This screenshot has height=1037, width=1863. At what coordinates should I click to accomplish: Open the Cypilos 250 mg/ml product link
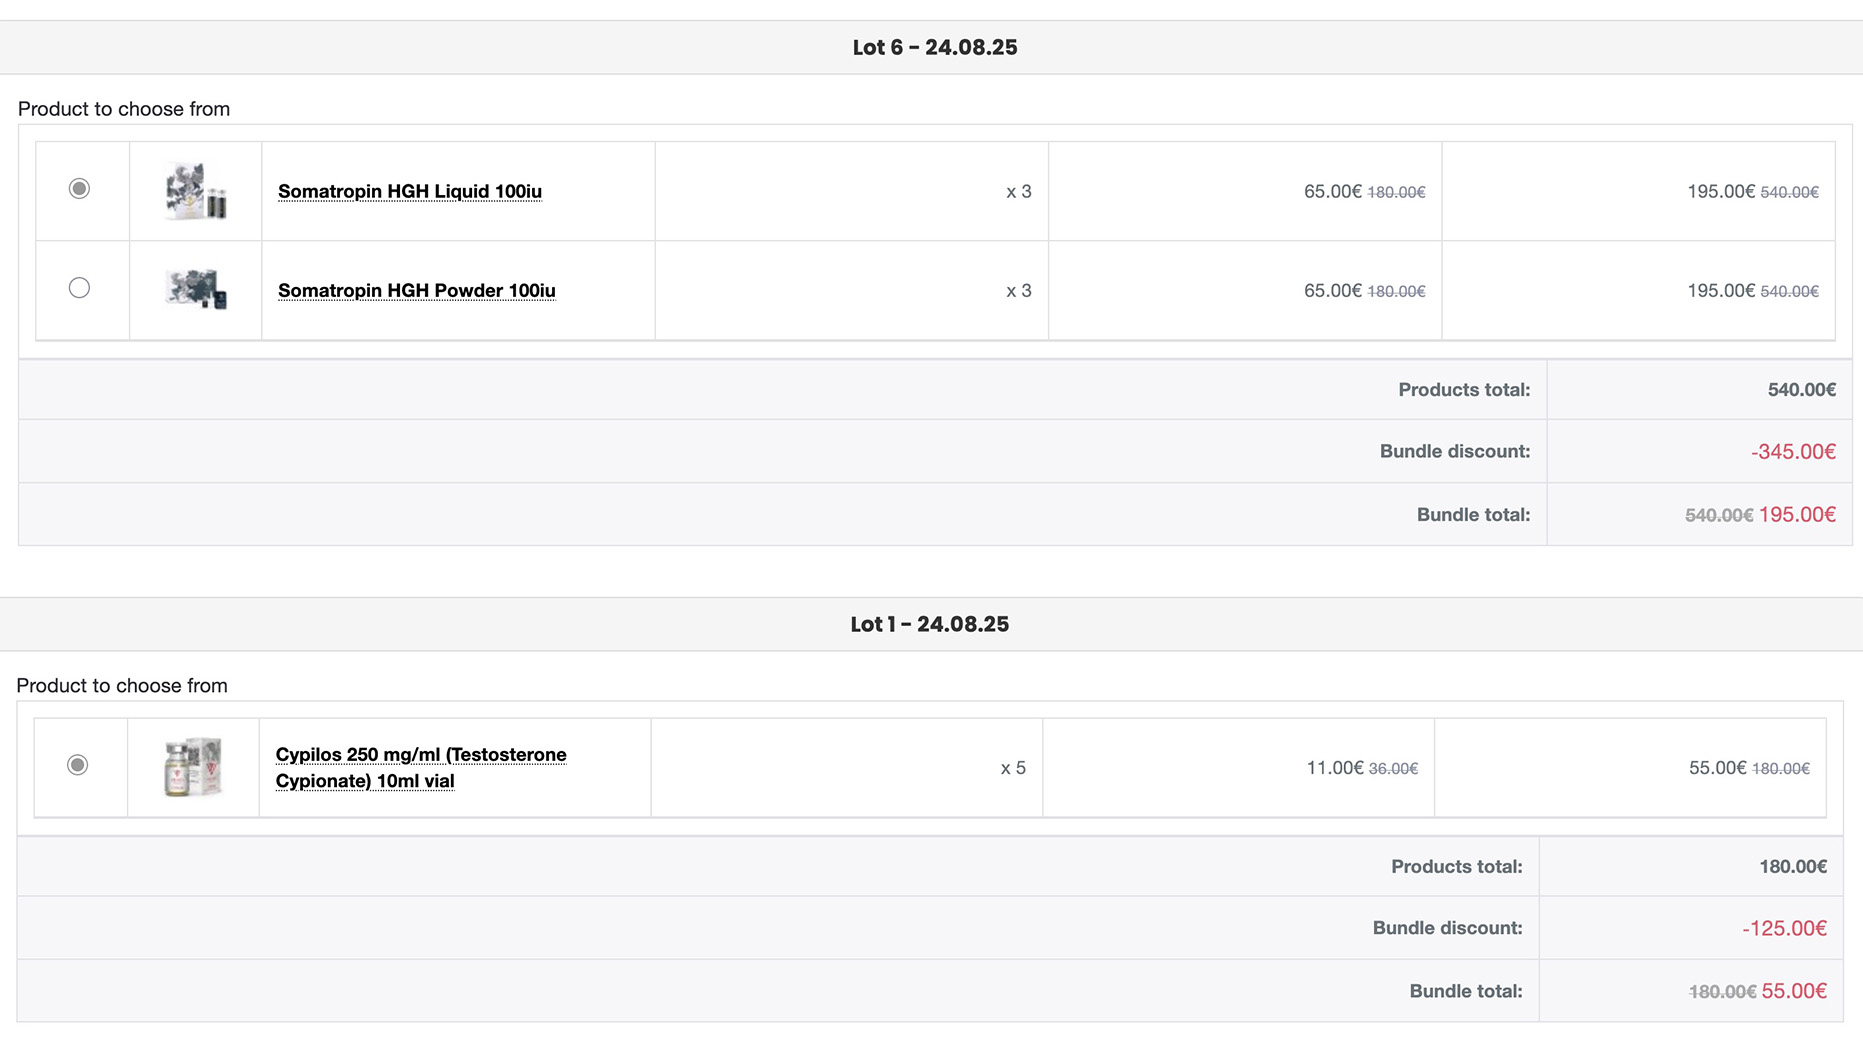(421, 767)
